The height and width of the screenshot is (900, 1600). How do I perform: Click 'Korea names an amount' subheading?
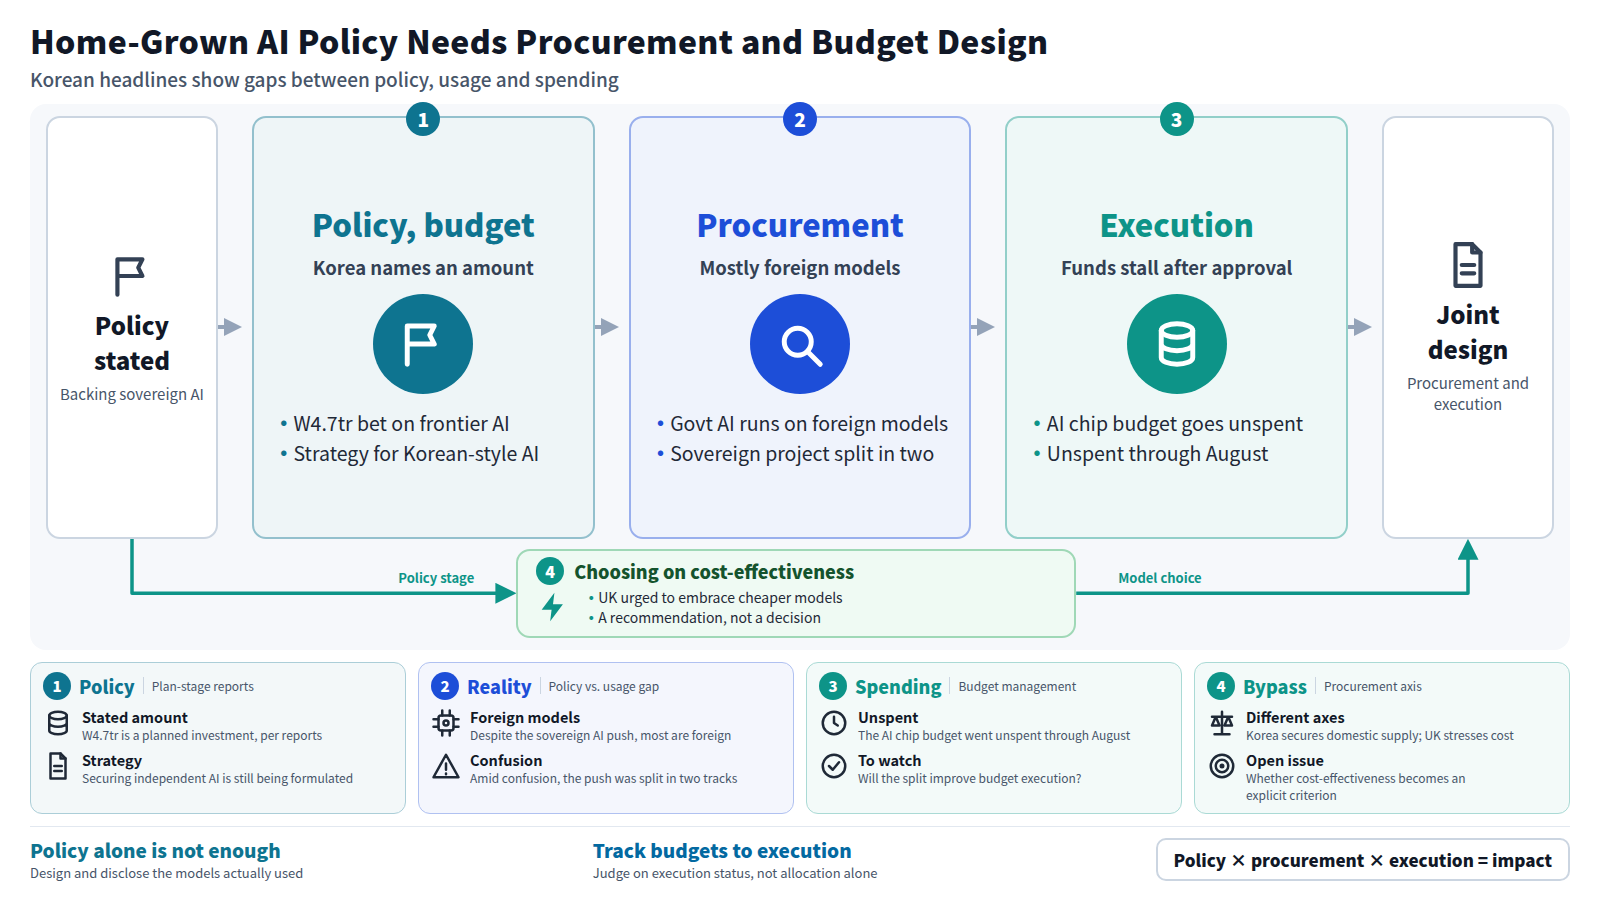[423, 268]
